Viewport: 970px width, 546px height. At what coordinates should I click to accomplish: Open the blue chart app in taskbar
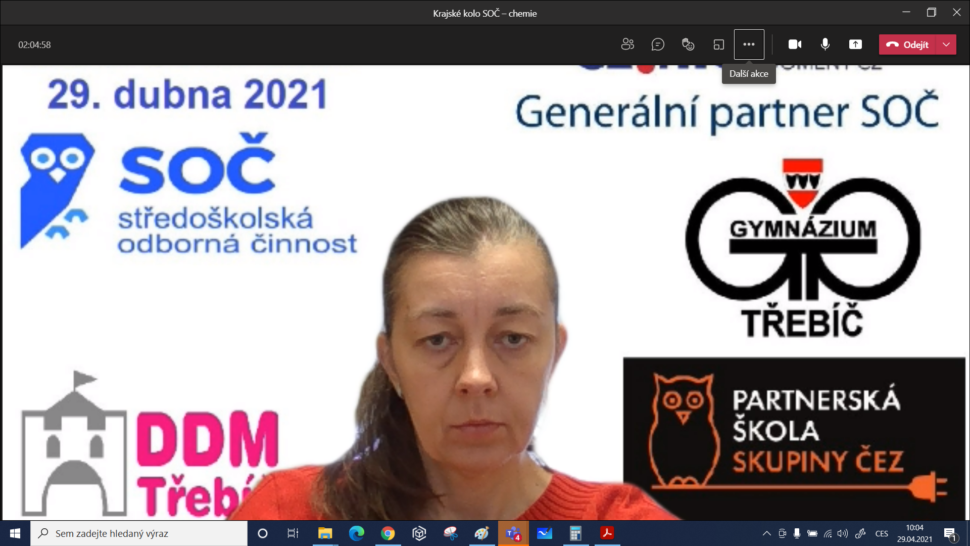click(544, 533)
